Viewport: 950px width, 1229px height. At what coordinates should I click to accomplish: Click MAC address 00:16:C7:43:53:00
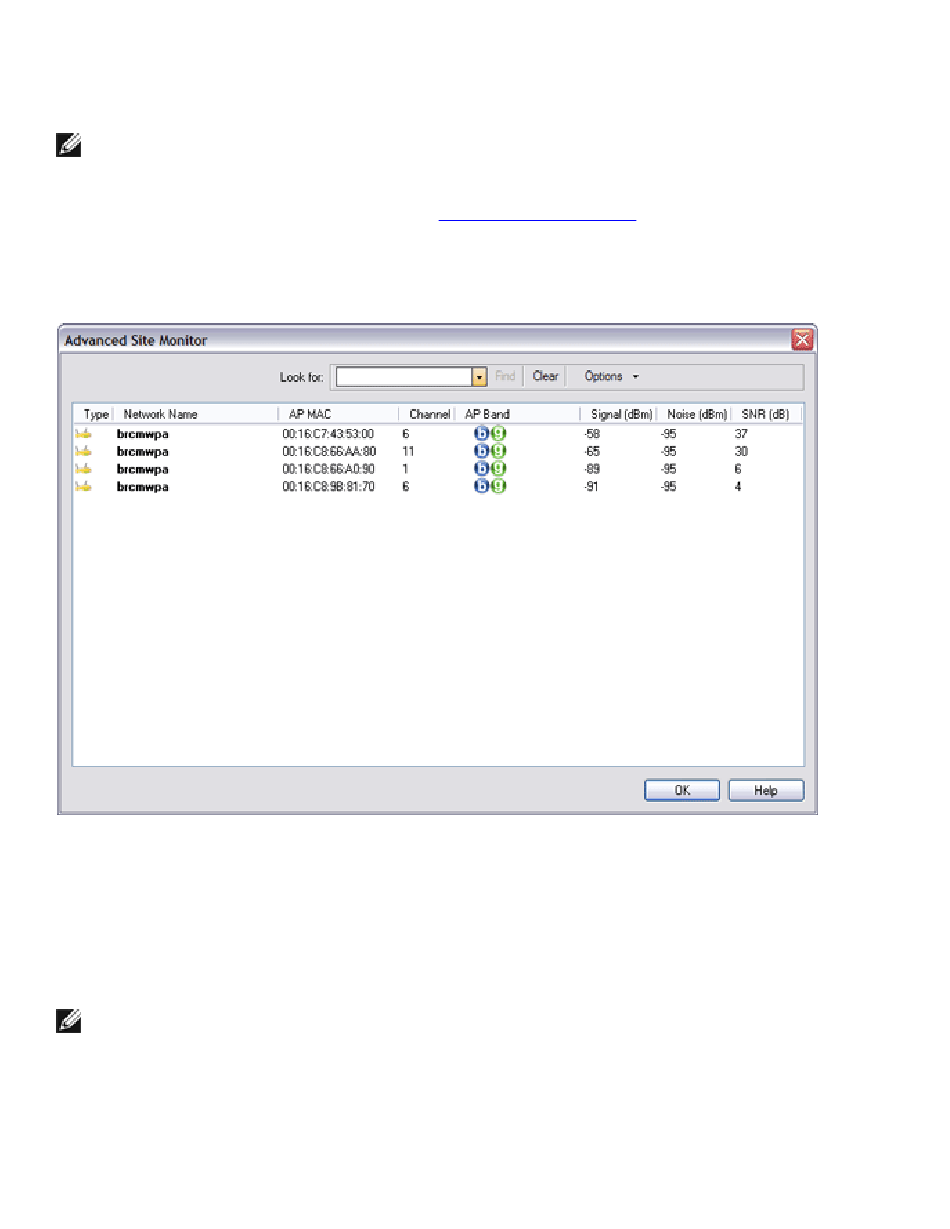coord(328,434)
